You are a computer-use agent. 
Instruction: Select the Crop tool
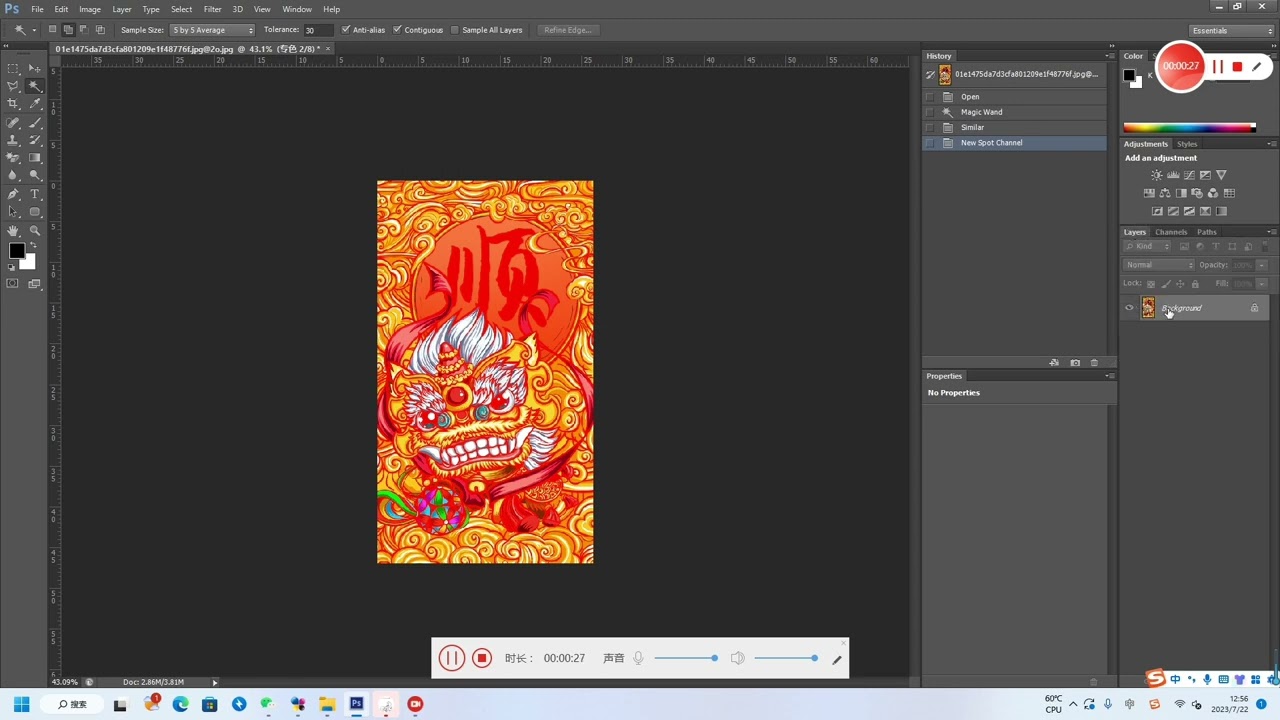[13, 104]
